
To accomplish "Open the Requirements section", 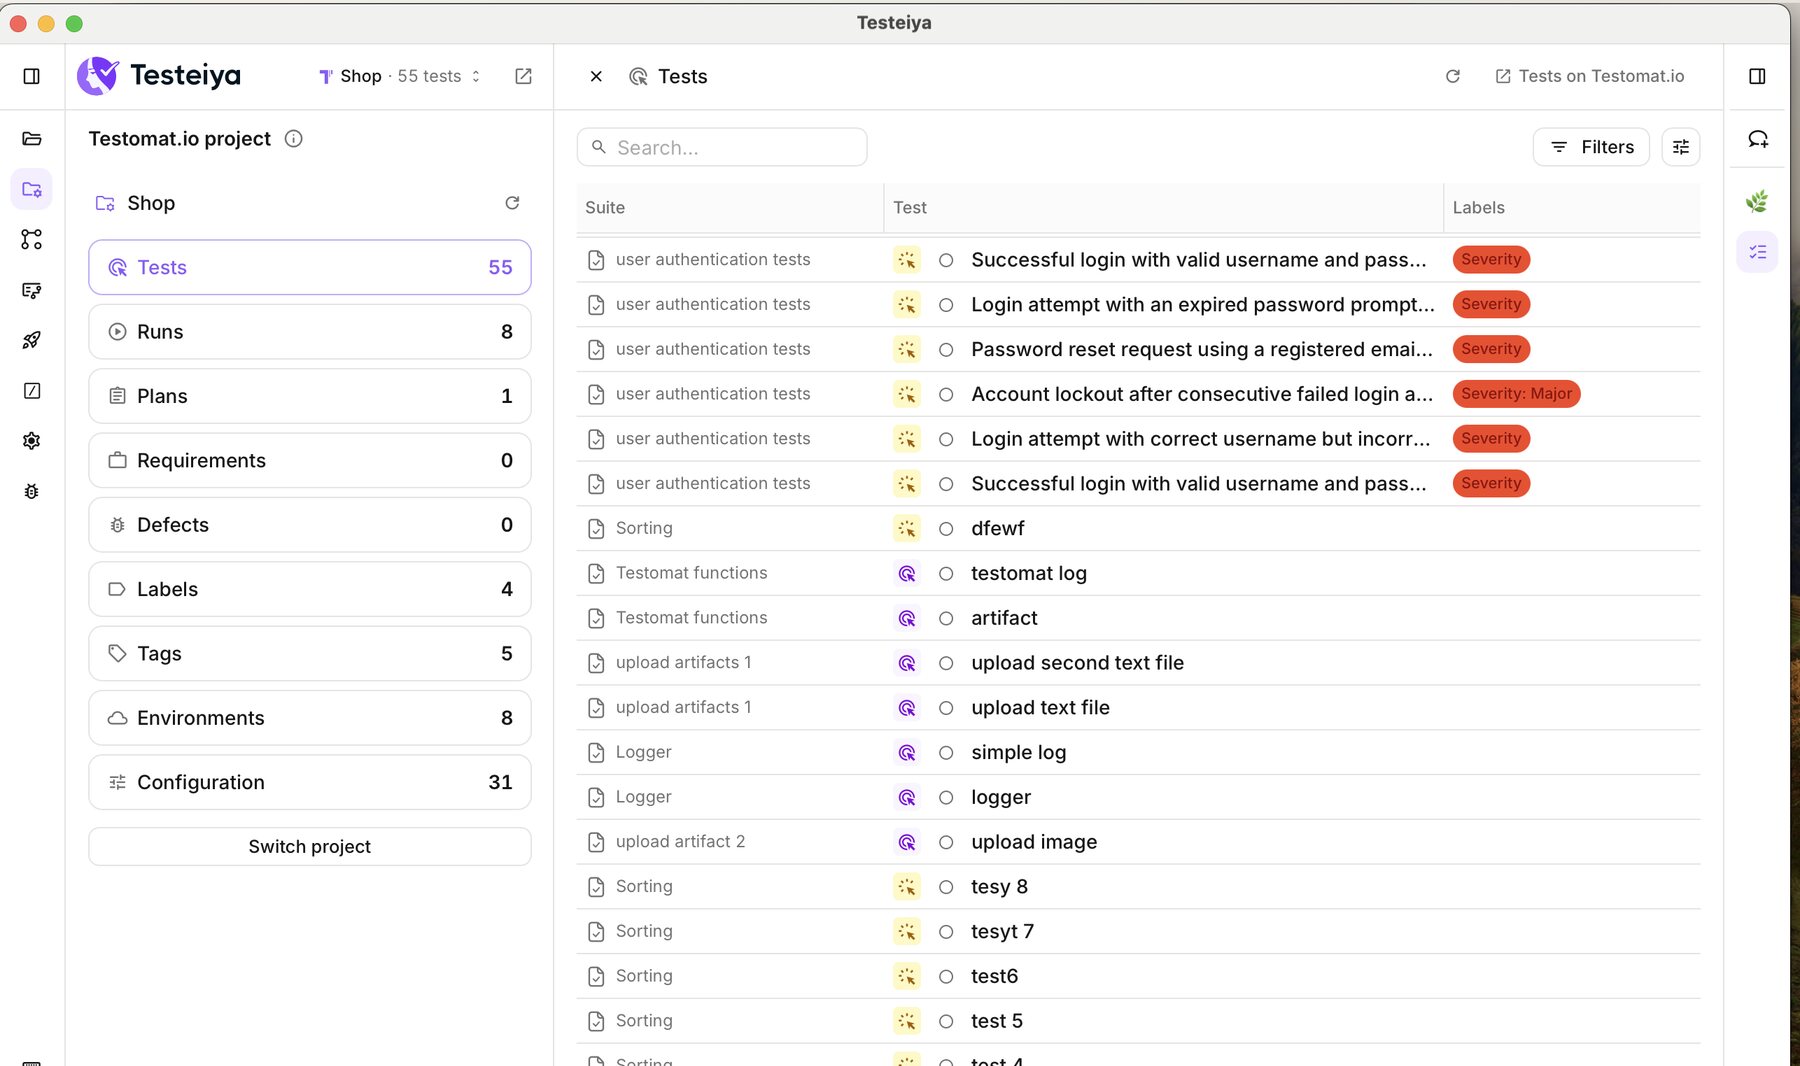I will click(310, 460).
